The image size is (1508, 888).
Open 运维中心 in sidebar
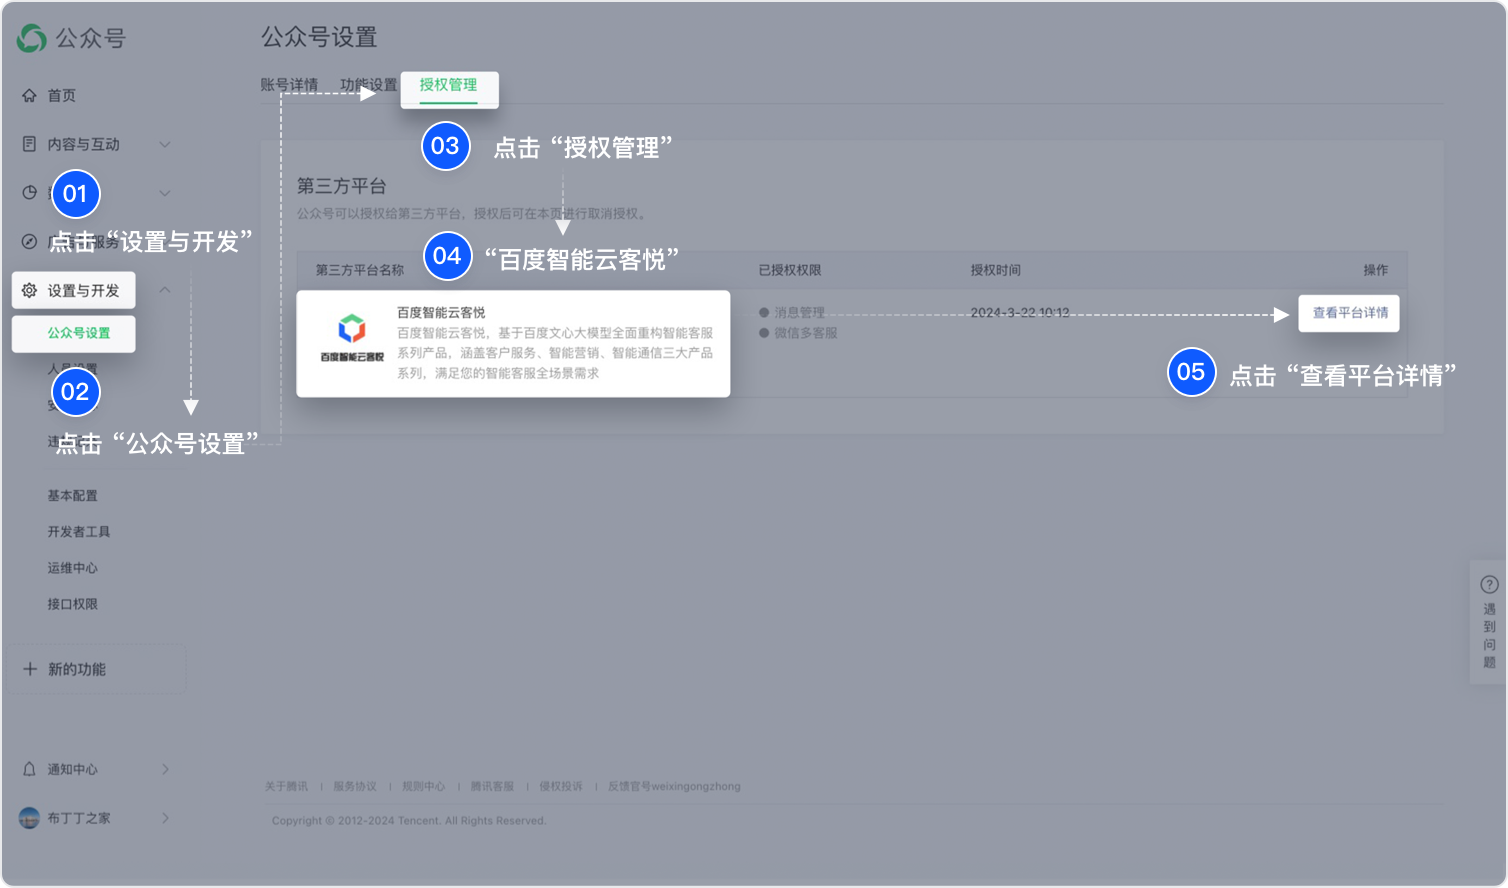click(72, 568)
